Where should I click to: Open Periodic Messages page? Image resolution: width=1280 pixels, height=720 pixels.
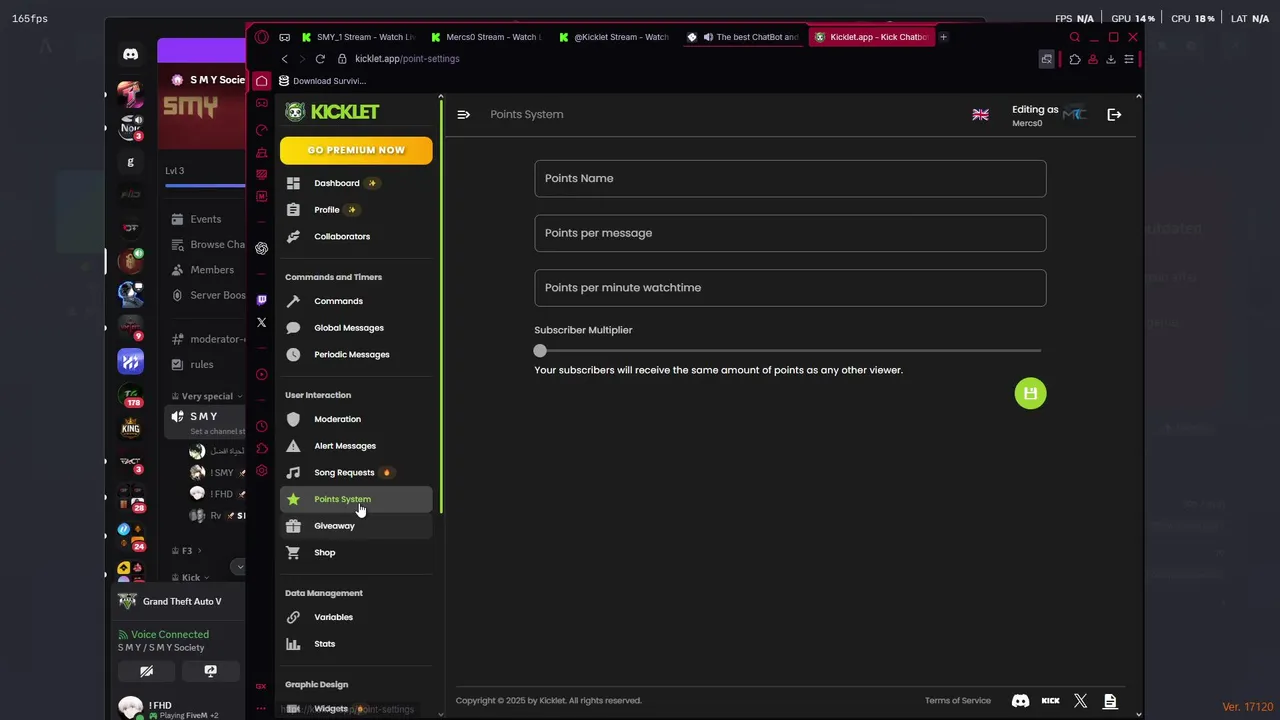(x=356, y=355)
